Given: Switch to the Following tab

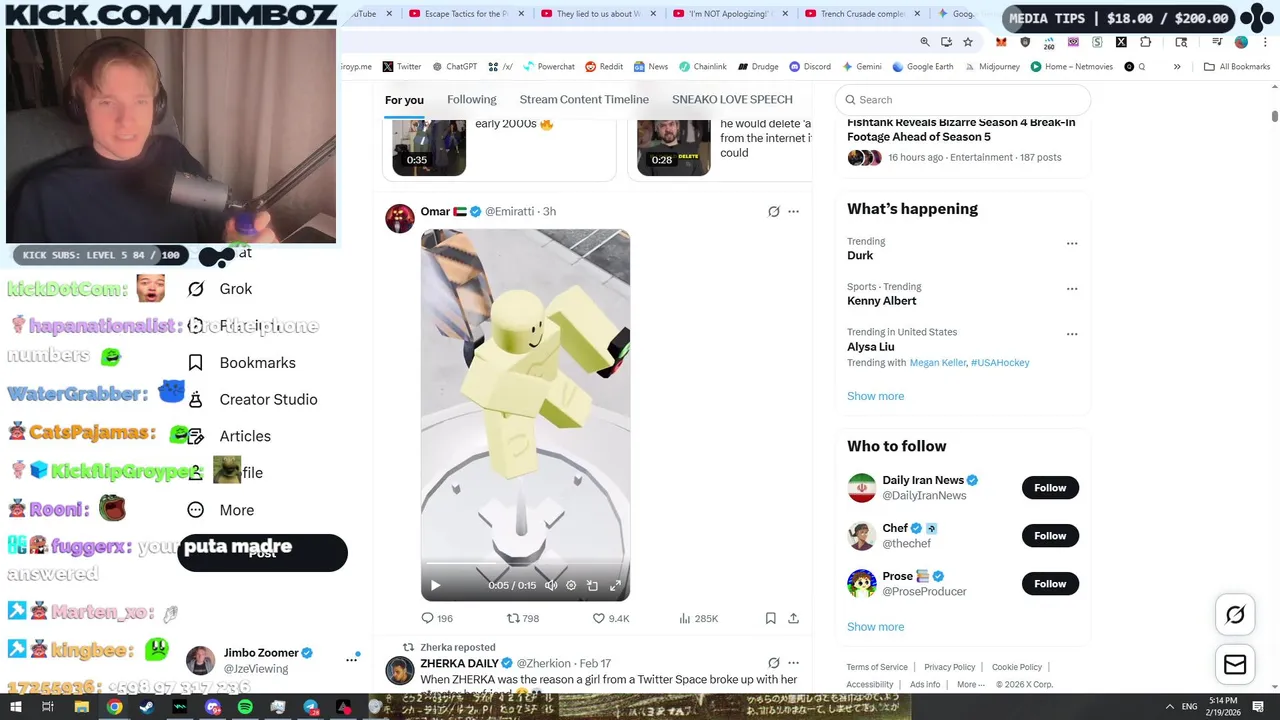Looking at the screenshot, I should [472, 99].
